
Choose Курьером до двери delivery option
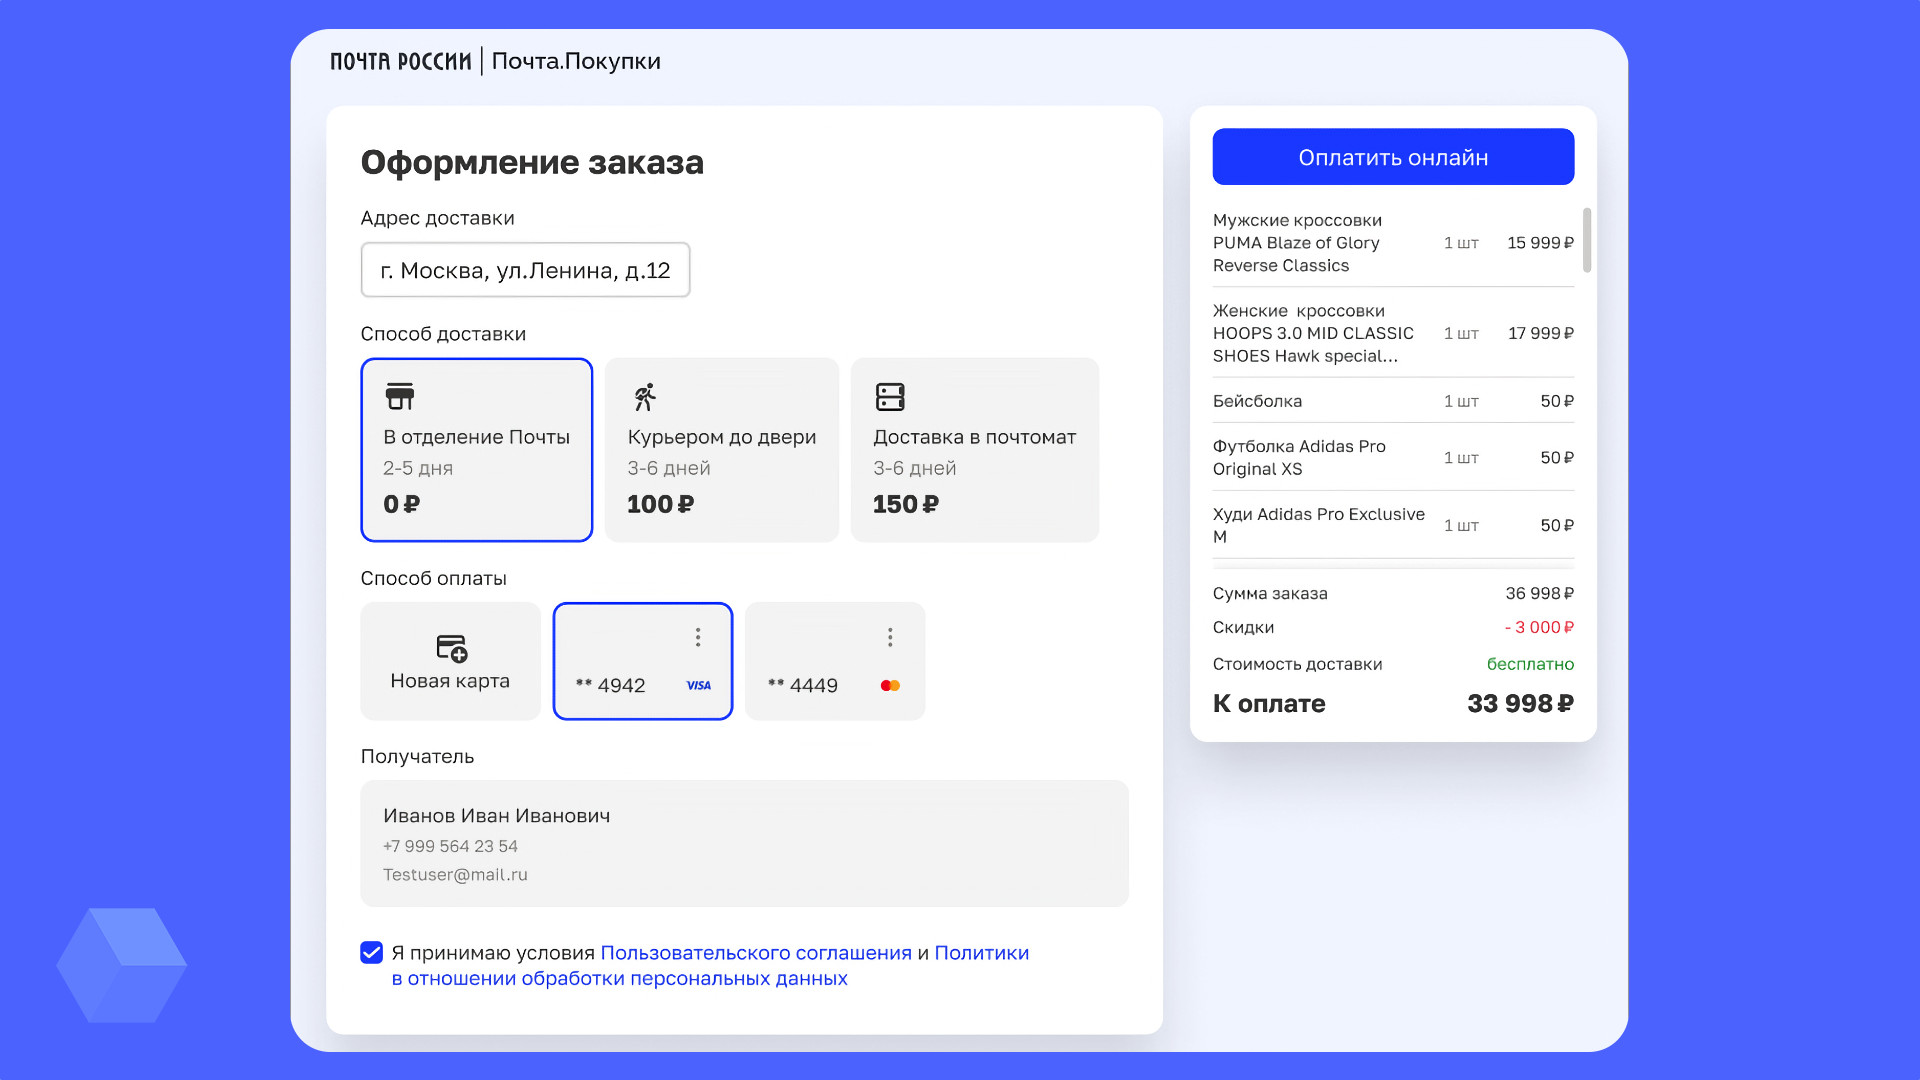point(721,450)
